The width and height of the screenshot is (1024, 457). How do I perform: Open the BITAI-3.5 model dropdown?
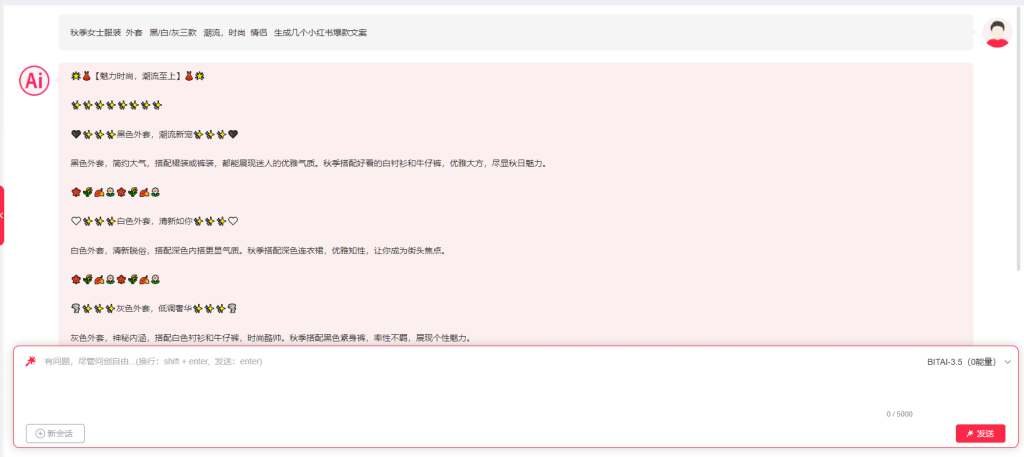point(960,362)
